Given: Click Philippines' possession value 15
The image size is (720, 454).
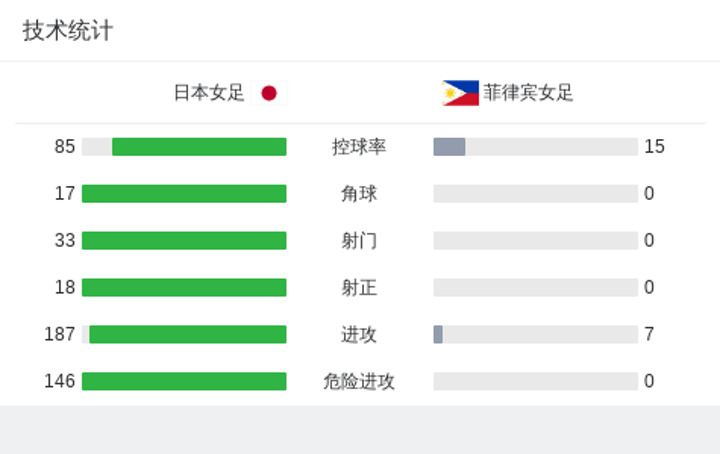Looking at the screenshot, I should (x=654, y=147).
